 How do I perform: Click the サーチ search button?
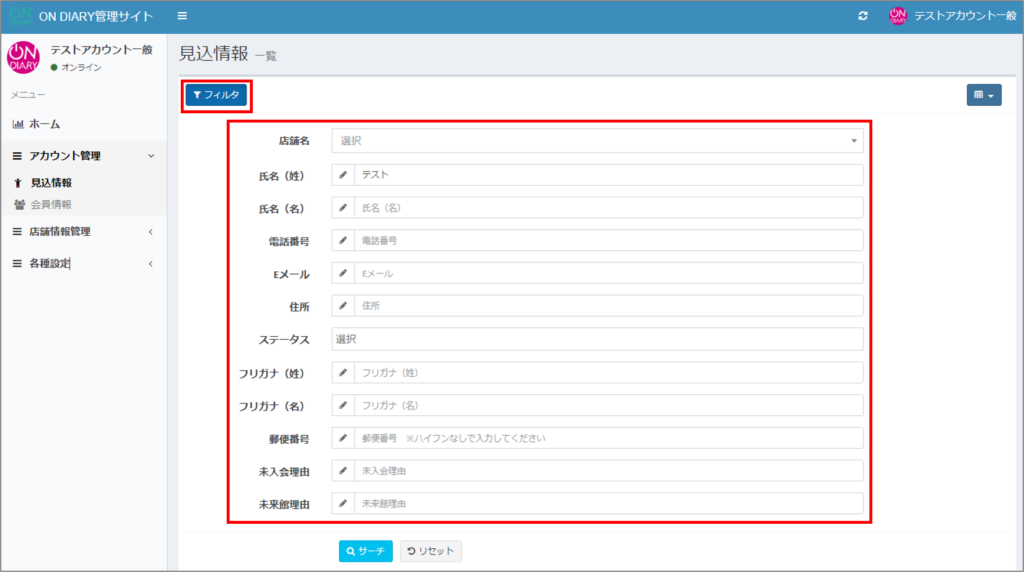coord(365,551)
